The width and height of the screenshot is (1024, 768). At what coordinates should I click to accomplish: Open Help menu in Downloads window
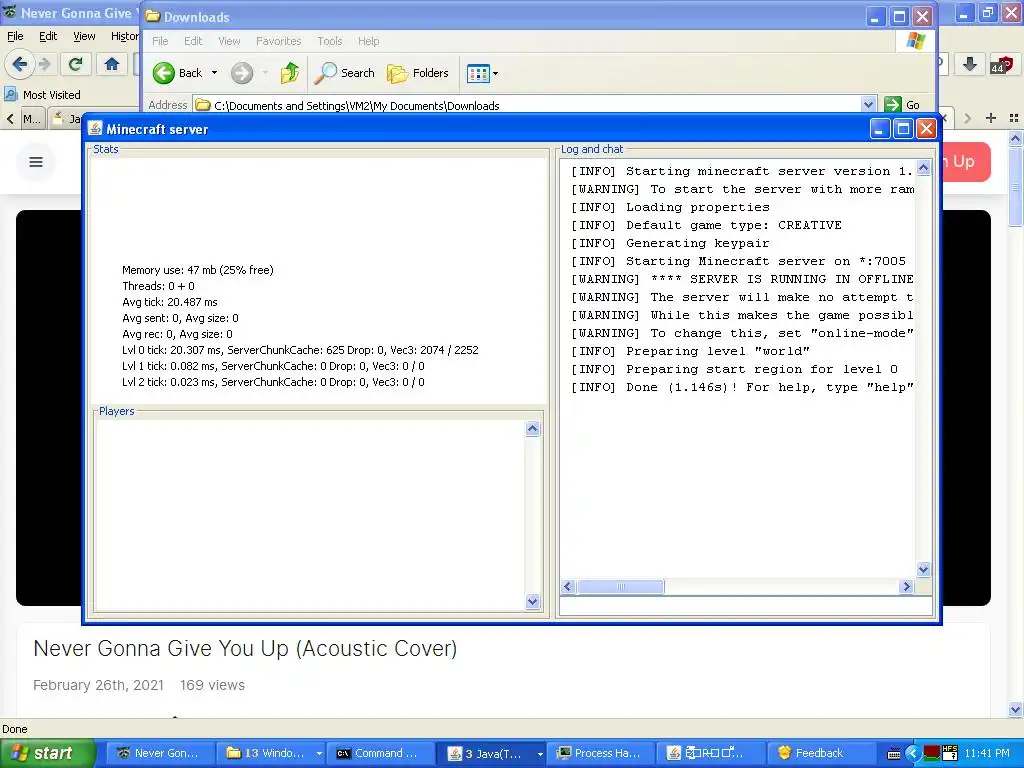point(368,41)
